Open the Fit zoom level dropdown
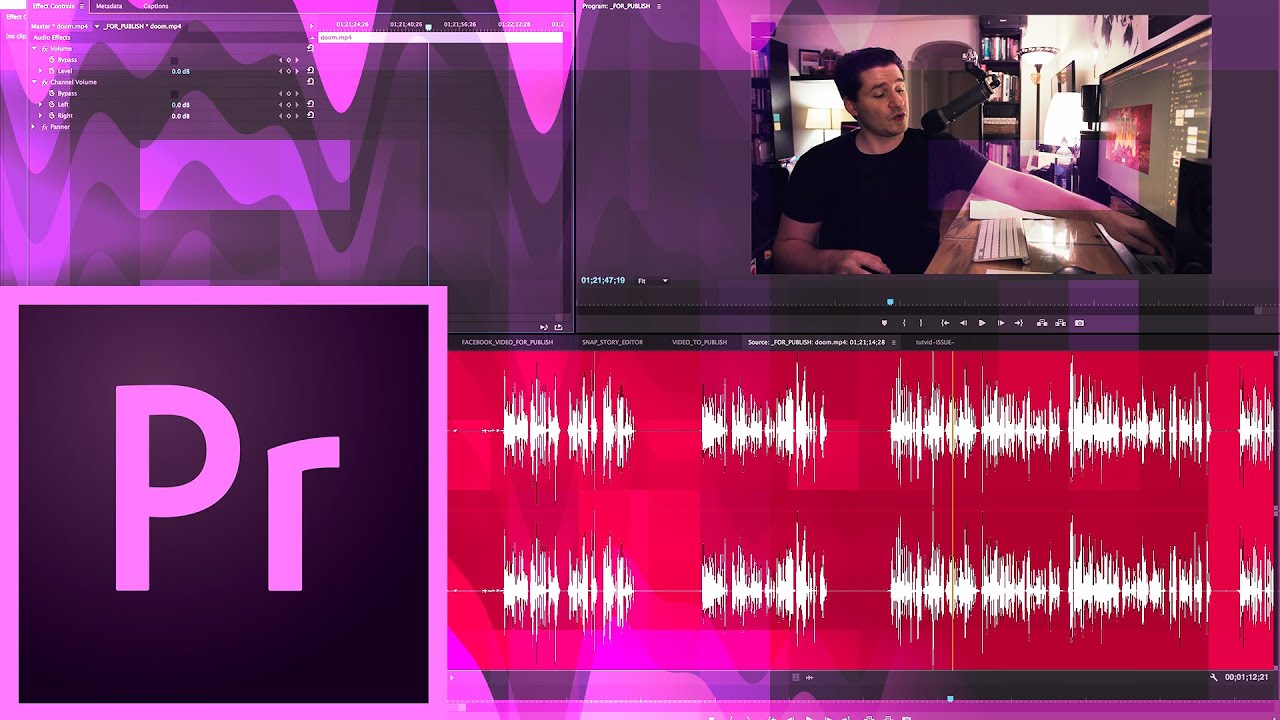The height and width of the screenshot is (720, 1280). coord(653,281)
